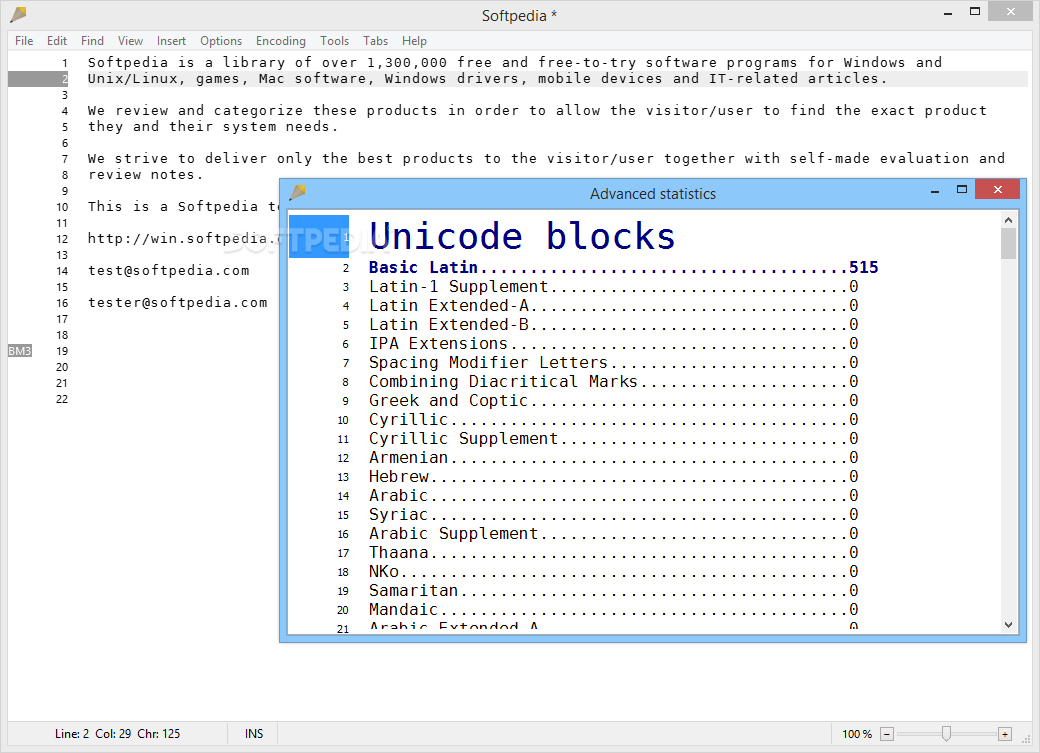This screenshot has height=753, width=1040.
Task: Click the zoom slider handle
Action: pos(946,733)
